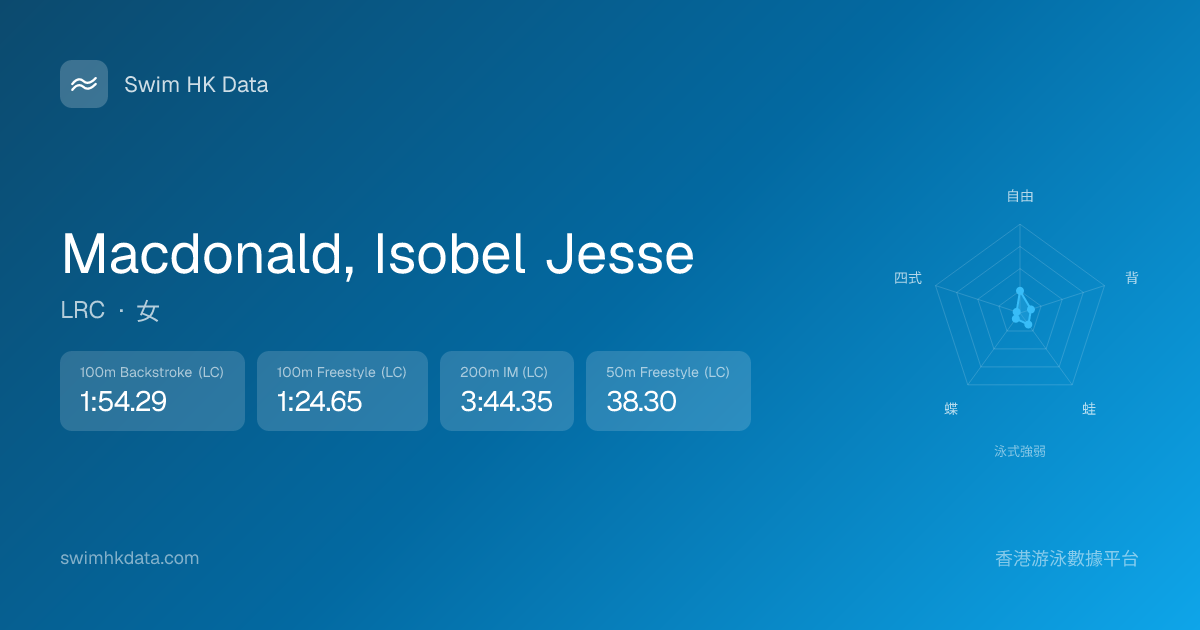Click the LRC club label
The width and height of the screenshot is (1200, 630).
(x=82, y=311)
